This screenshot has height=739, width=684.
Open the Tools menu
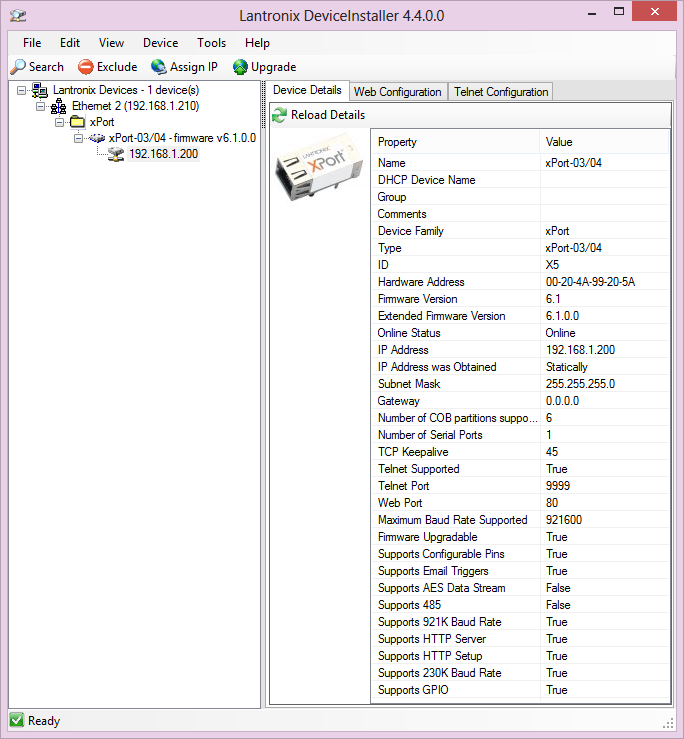212,43
